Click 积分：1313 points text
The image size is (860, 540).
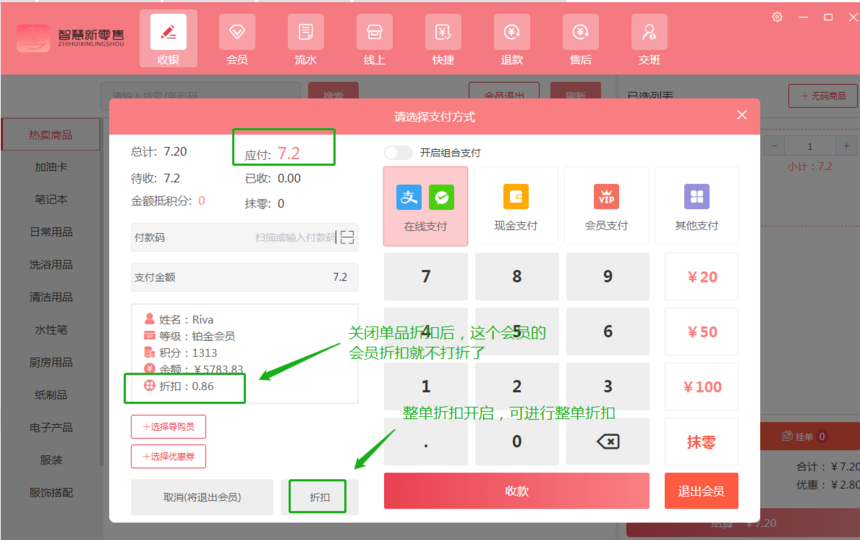(188, 353)
